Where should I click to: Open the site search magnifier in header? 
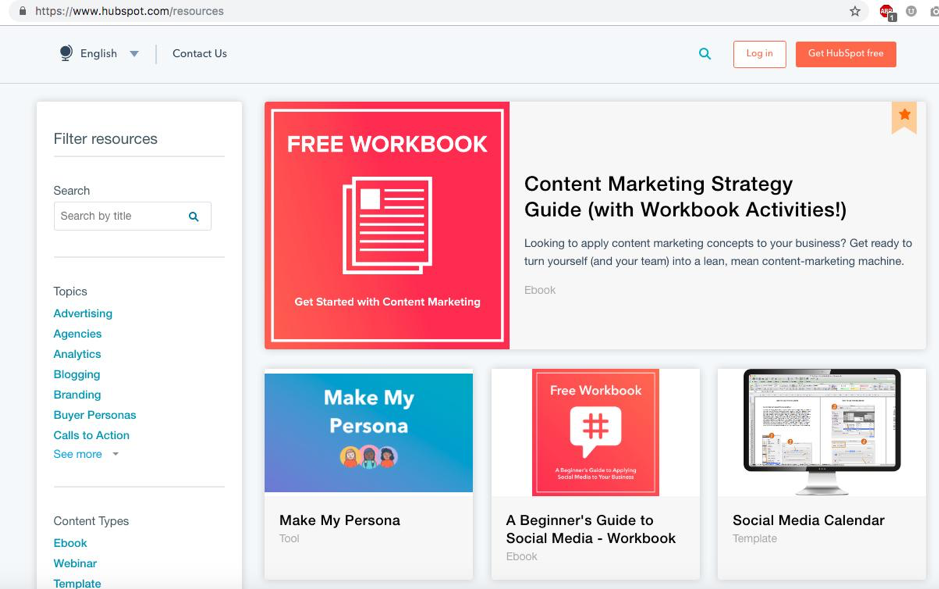pyautogui.click(x=705, y=54)
